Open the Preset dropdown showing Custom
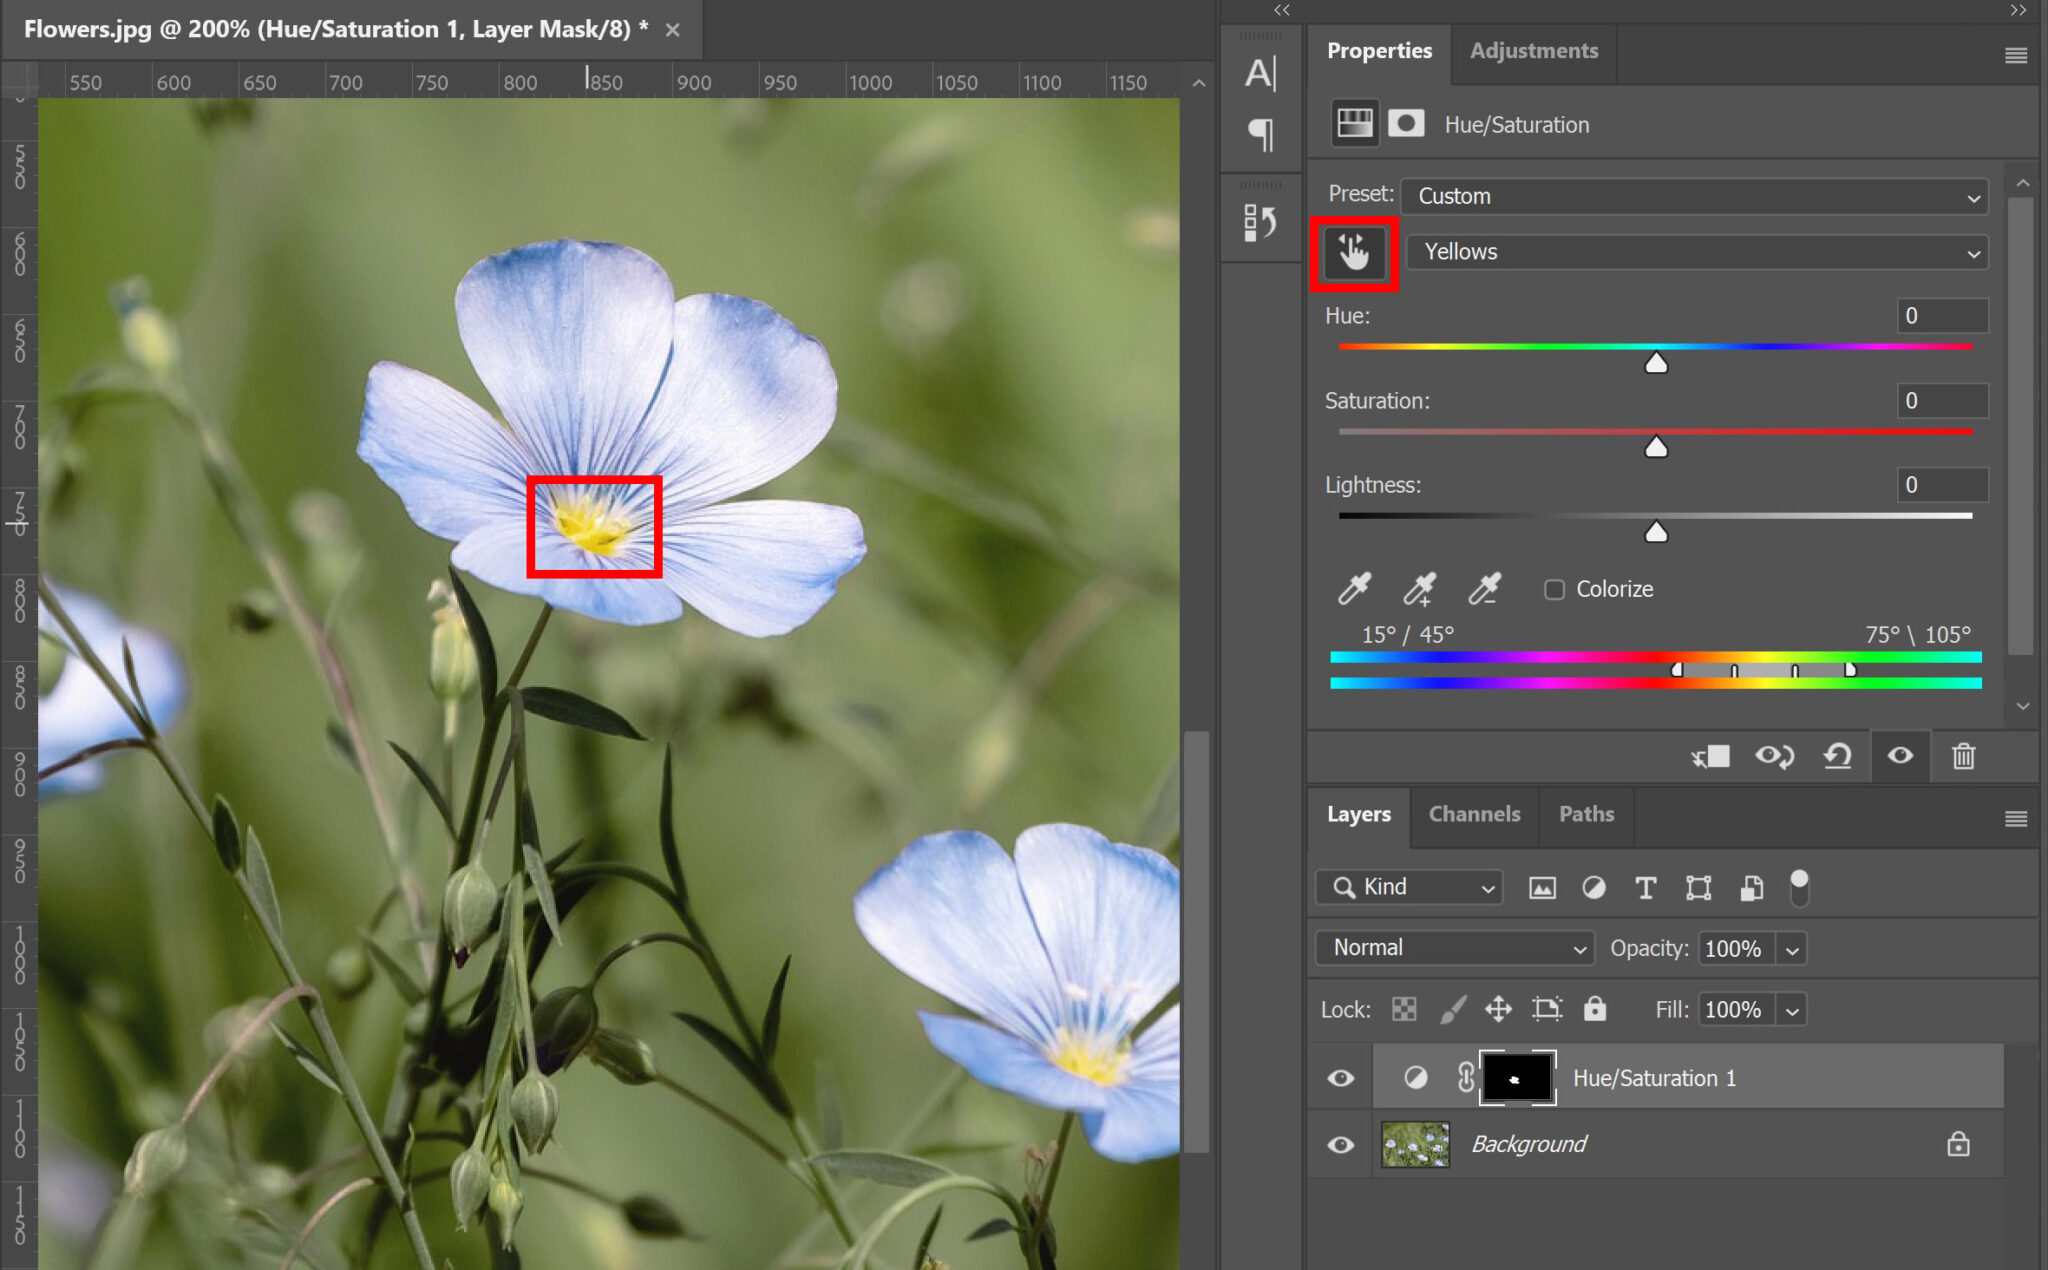The width and height of the screenshot is (2048, 1270). (x=1693, y=196)
